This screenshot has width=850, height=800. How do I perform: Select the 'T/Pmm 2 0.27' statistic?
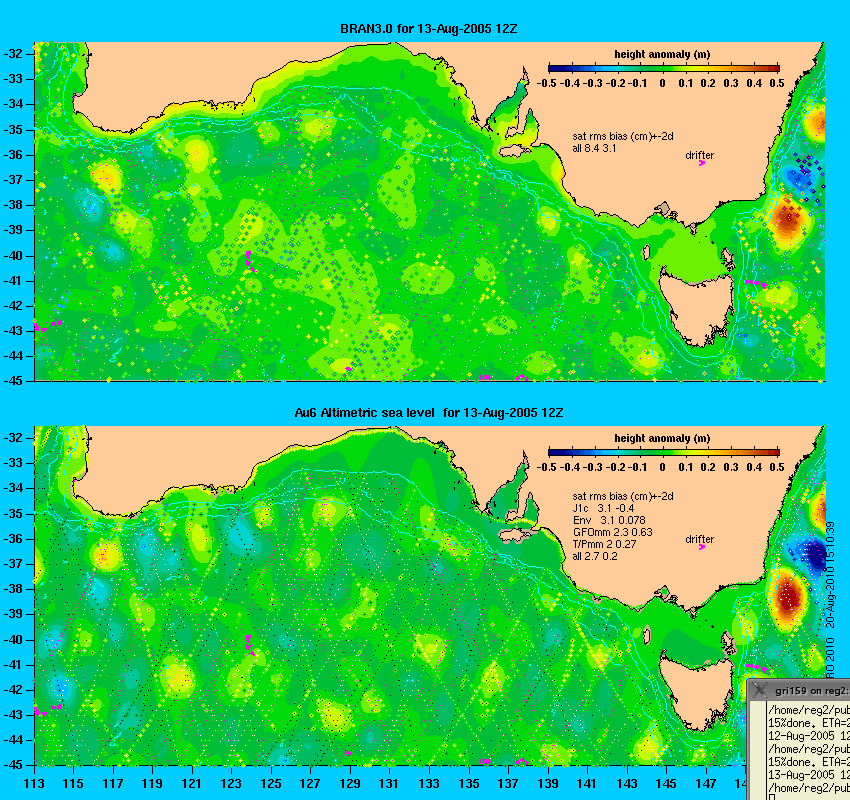(604, 544)
